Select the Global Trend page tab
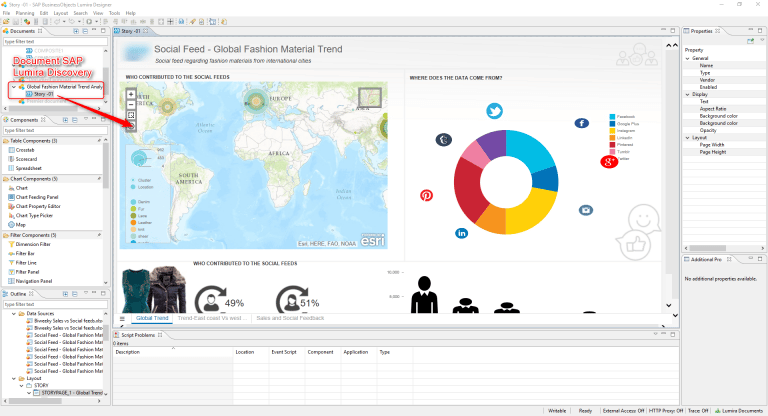This screenshot has height=416, width=768. coord(150,317)
